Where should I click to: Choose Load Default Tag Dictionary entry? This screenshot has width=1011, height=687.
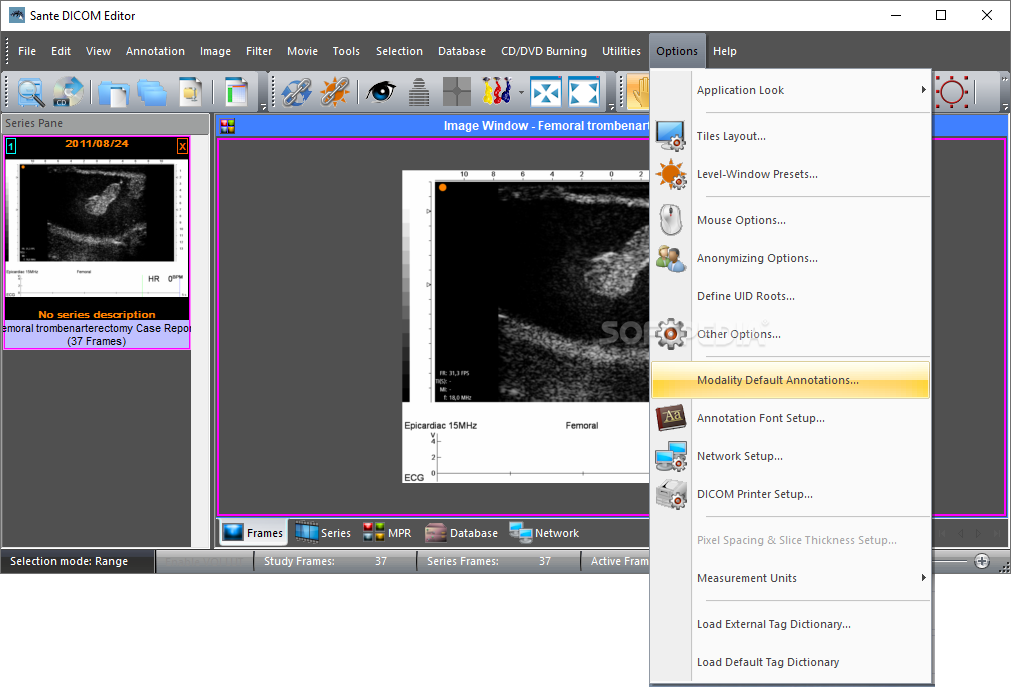click(x=790, y=662)
